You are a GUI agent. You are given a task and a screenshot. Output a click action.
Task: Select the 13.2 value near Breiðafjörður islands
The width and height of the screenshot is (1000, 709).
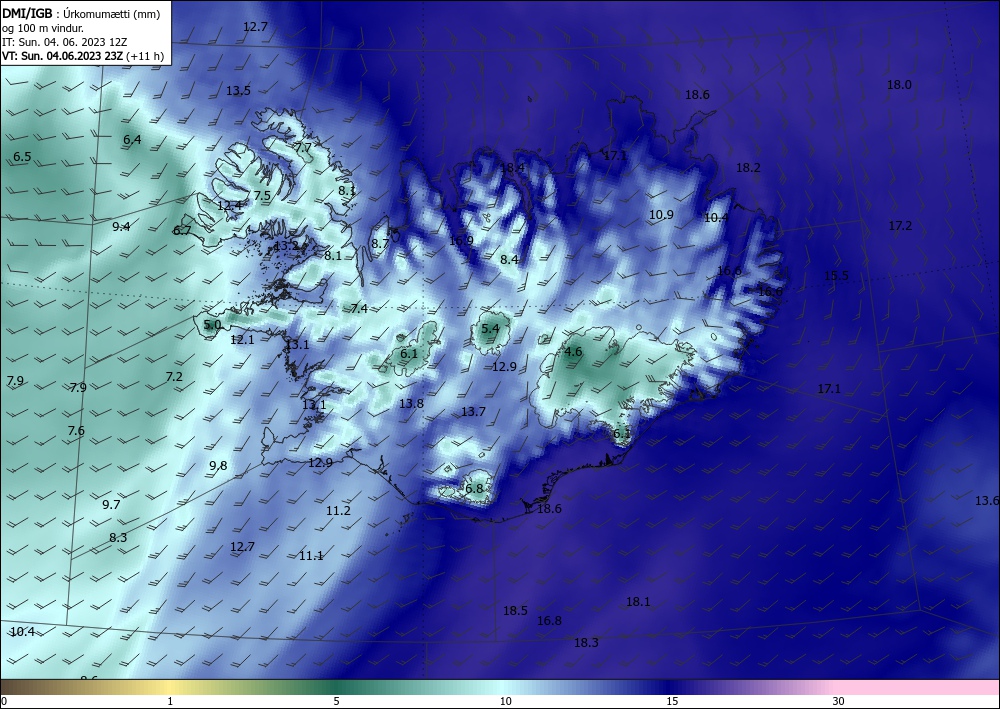pos(286,245)
